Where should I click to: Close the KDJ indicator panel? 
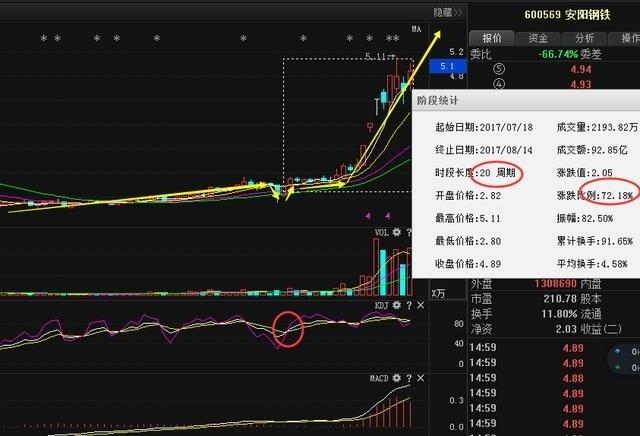(421, 305)
